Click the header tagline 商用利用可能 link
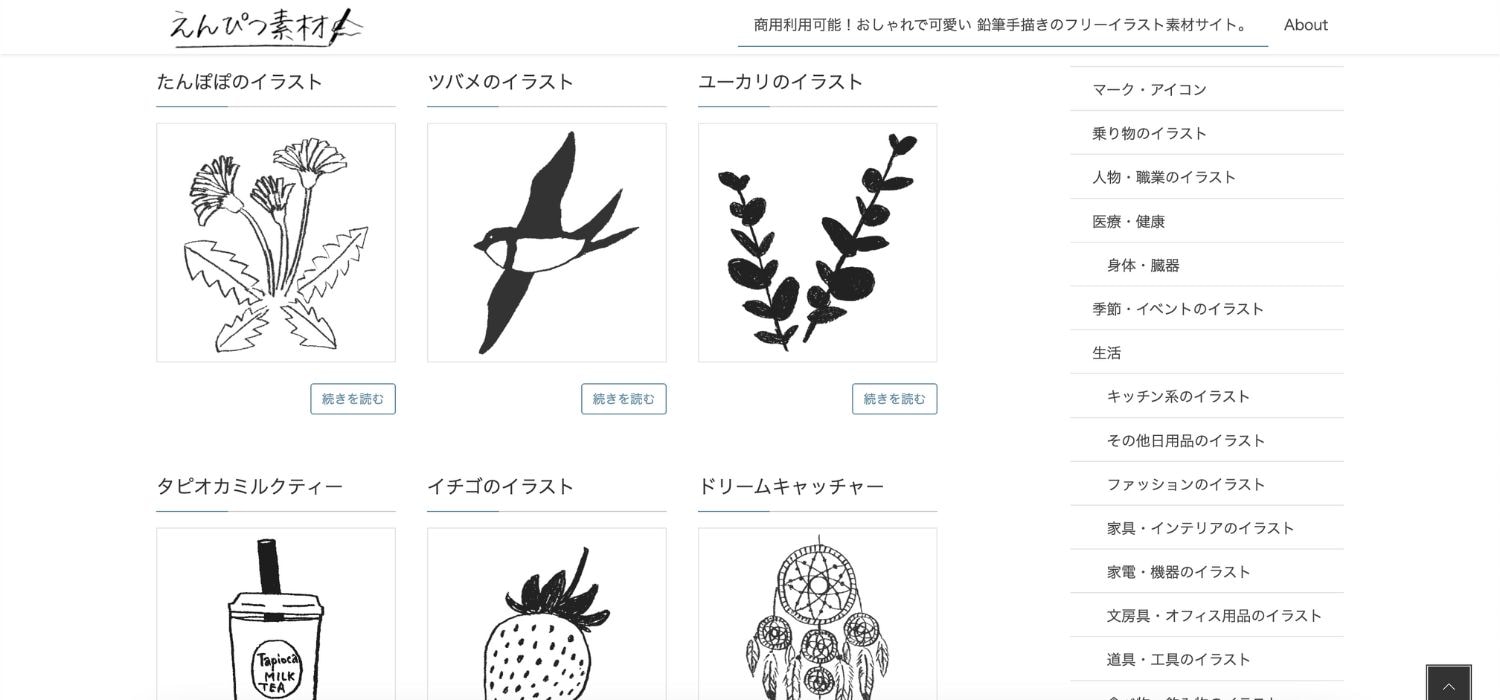 coord(1003,25)
